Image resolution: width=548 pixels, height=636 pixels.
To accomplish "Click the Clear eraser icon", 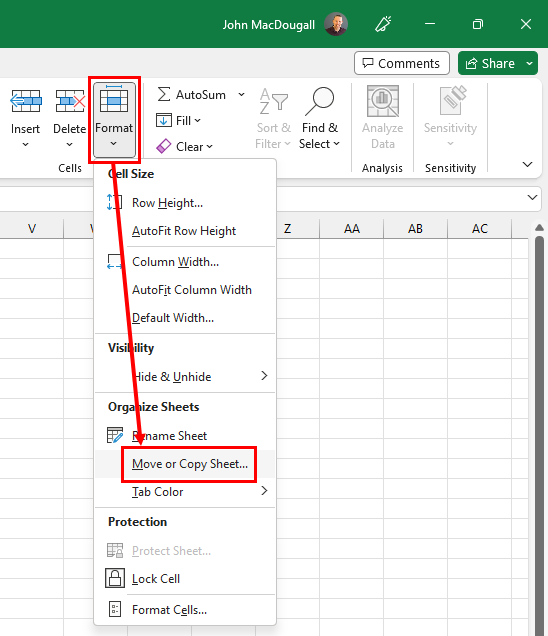I will (163, 146).
